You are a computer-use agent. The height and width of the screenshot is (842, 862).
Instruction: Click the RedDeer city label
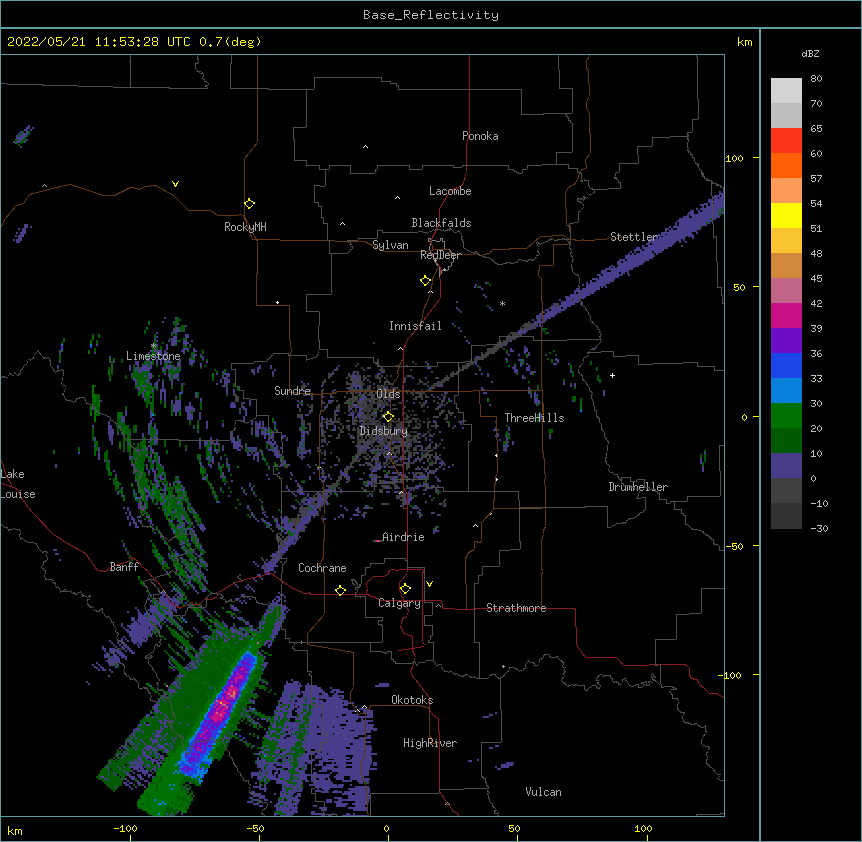pos(440,255)
